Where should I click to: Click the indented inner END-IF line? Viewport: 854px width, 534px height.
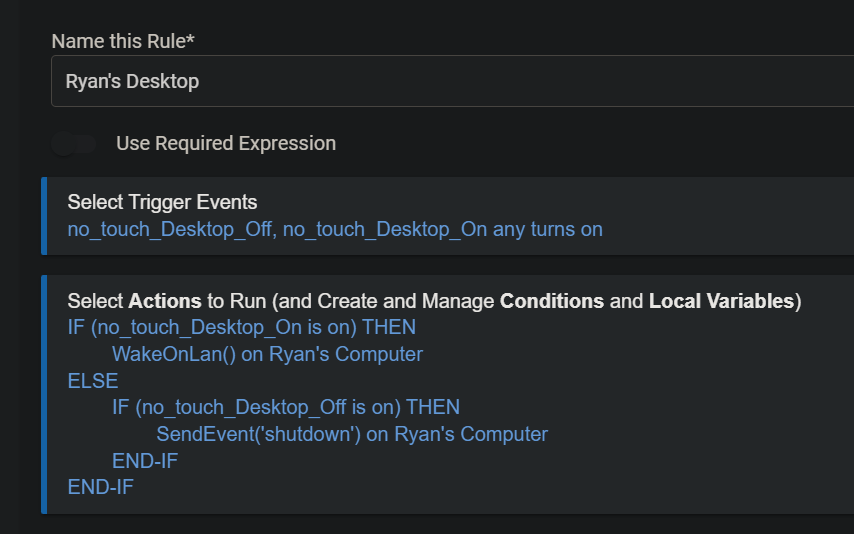point(144,461)
